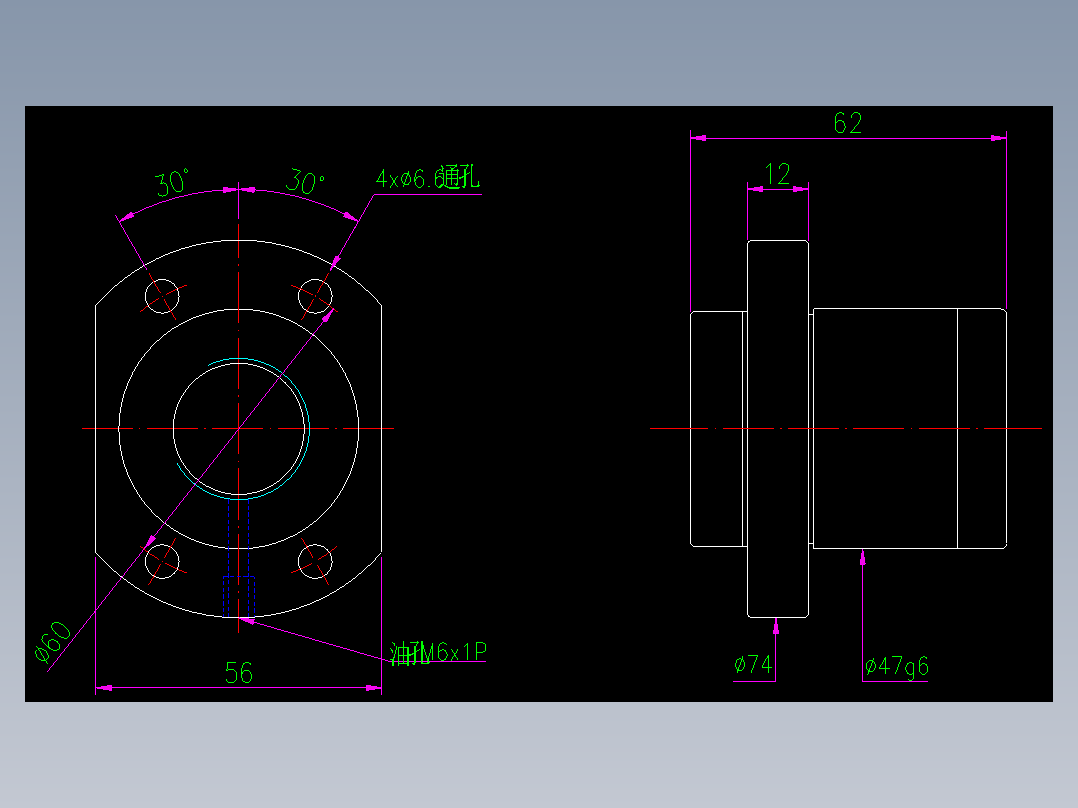
Task: Select the 62 overall length dimension text
Action: tap(847, 124)
